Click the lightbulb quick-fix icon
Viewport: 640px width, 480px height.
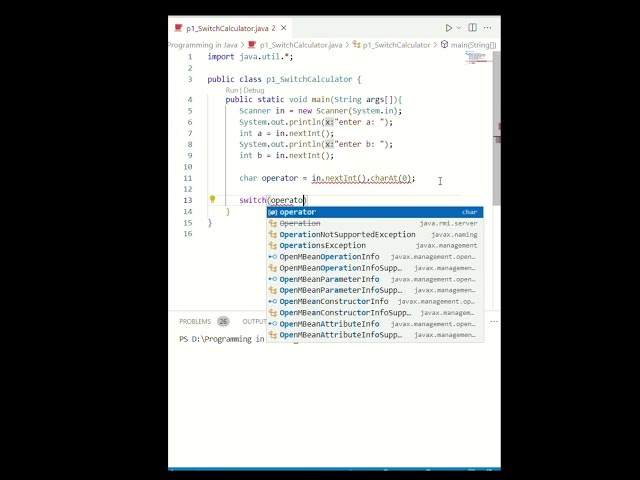pyautogui.click(x=212, y=199)
